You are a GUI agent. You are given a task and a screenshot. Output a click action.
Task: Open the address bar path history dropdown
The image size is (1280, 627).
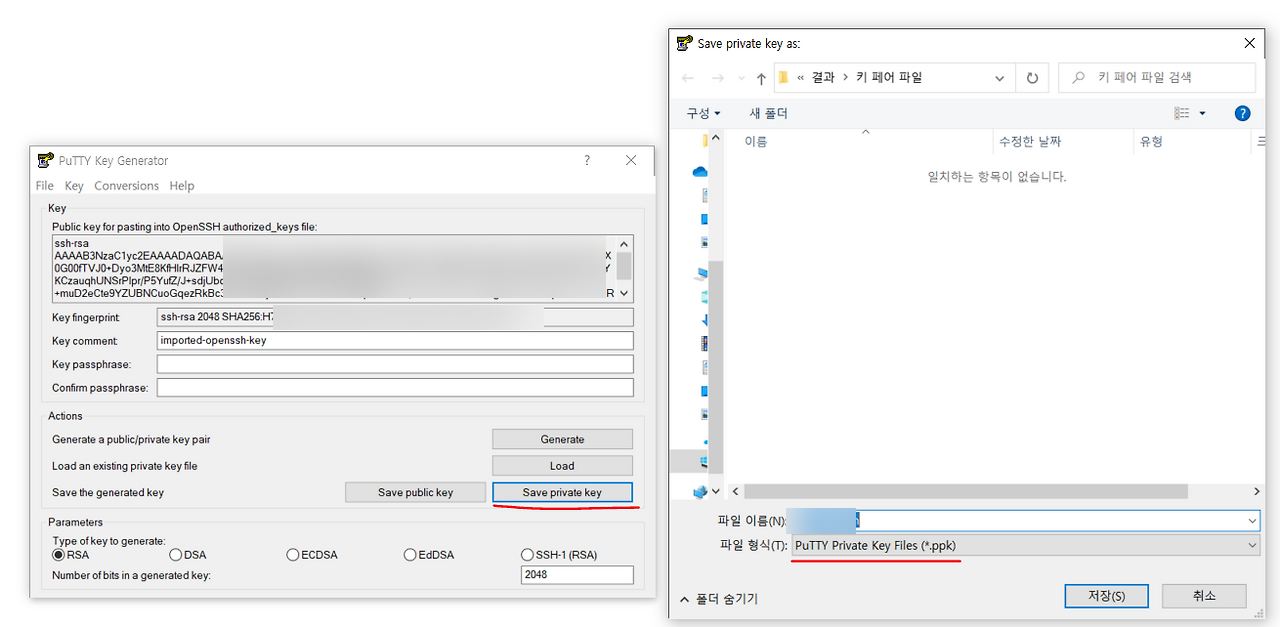tap(1000, 78)
